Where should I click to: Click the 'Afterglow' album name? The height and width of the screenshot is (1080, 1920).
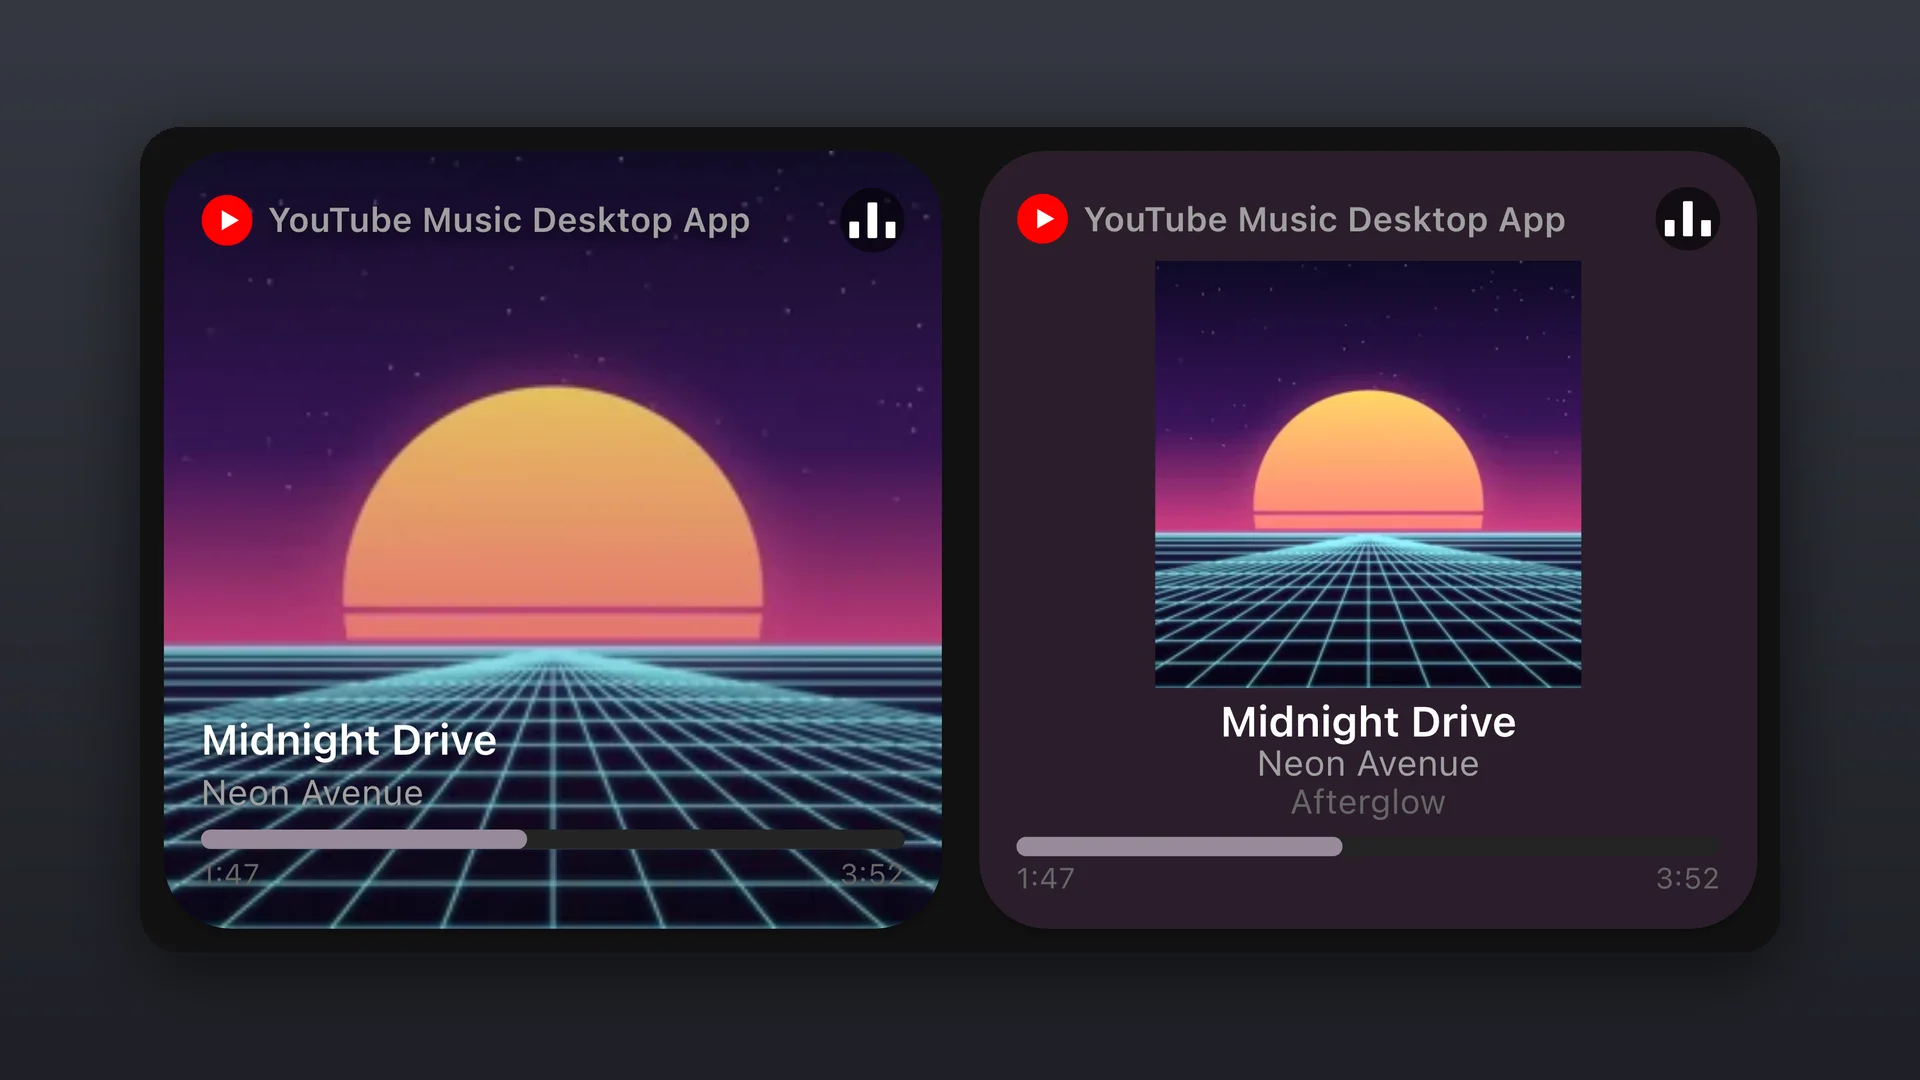[1368, 803]
